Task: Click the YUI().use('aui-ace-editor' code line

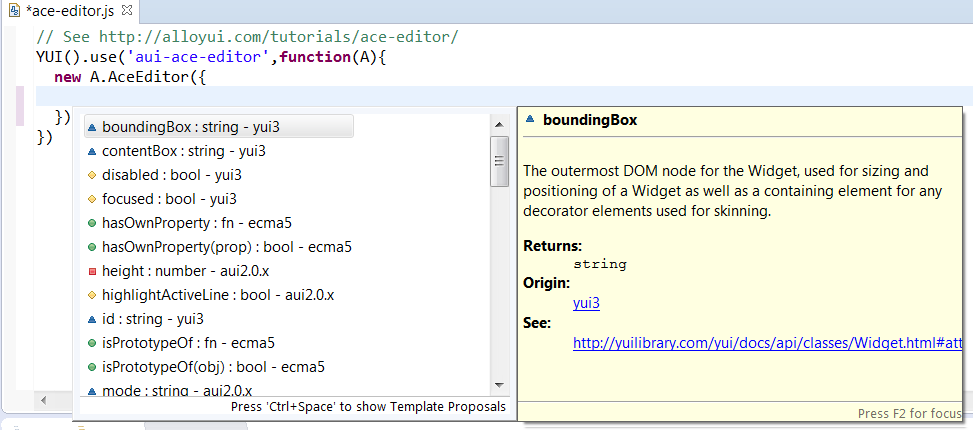Action: pyautogui.click(x=212, y=57)
